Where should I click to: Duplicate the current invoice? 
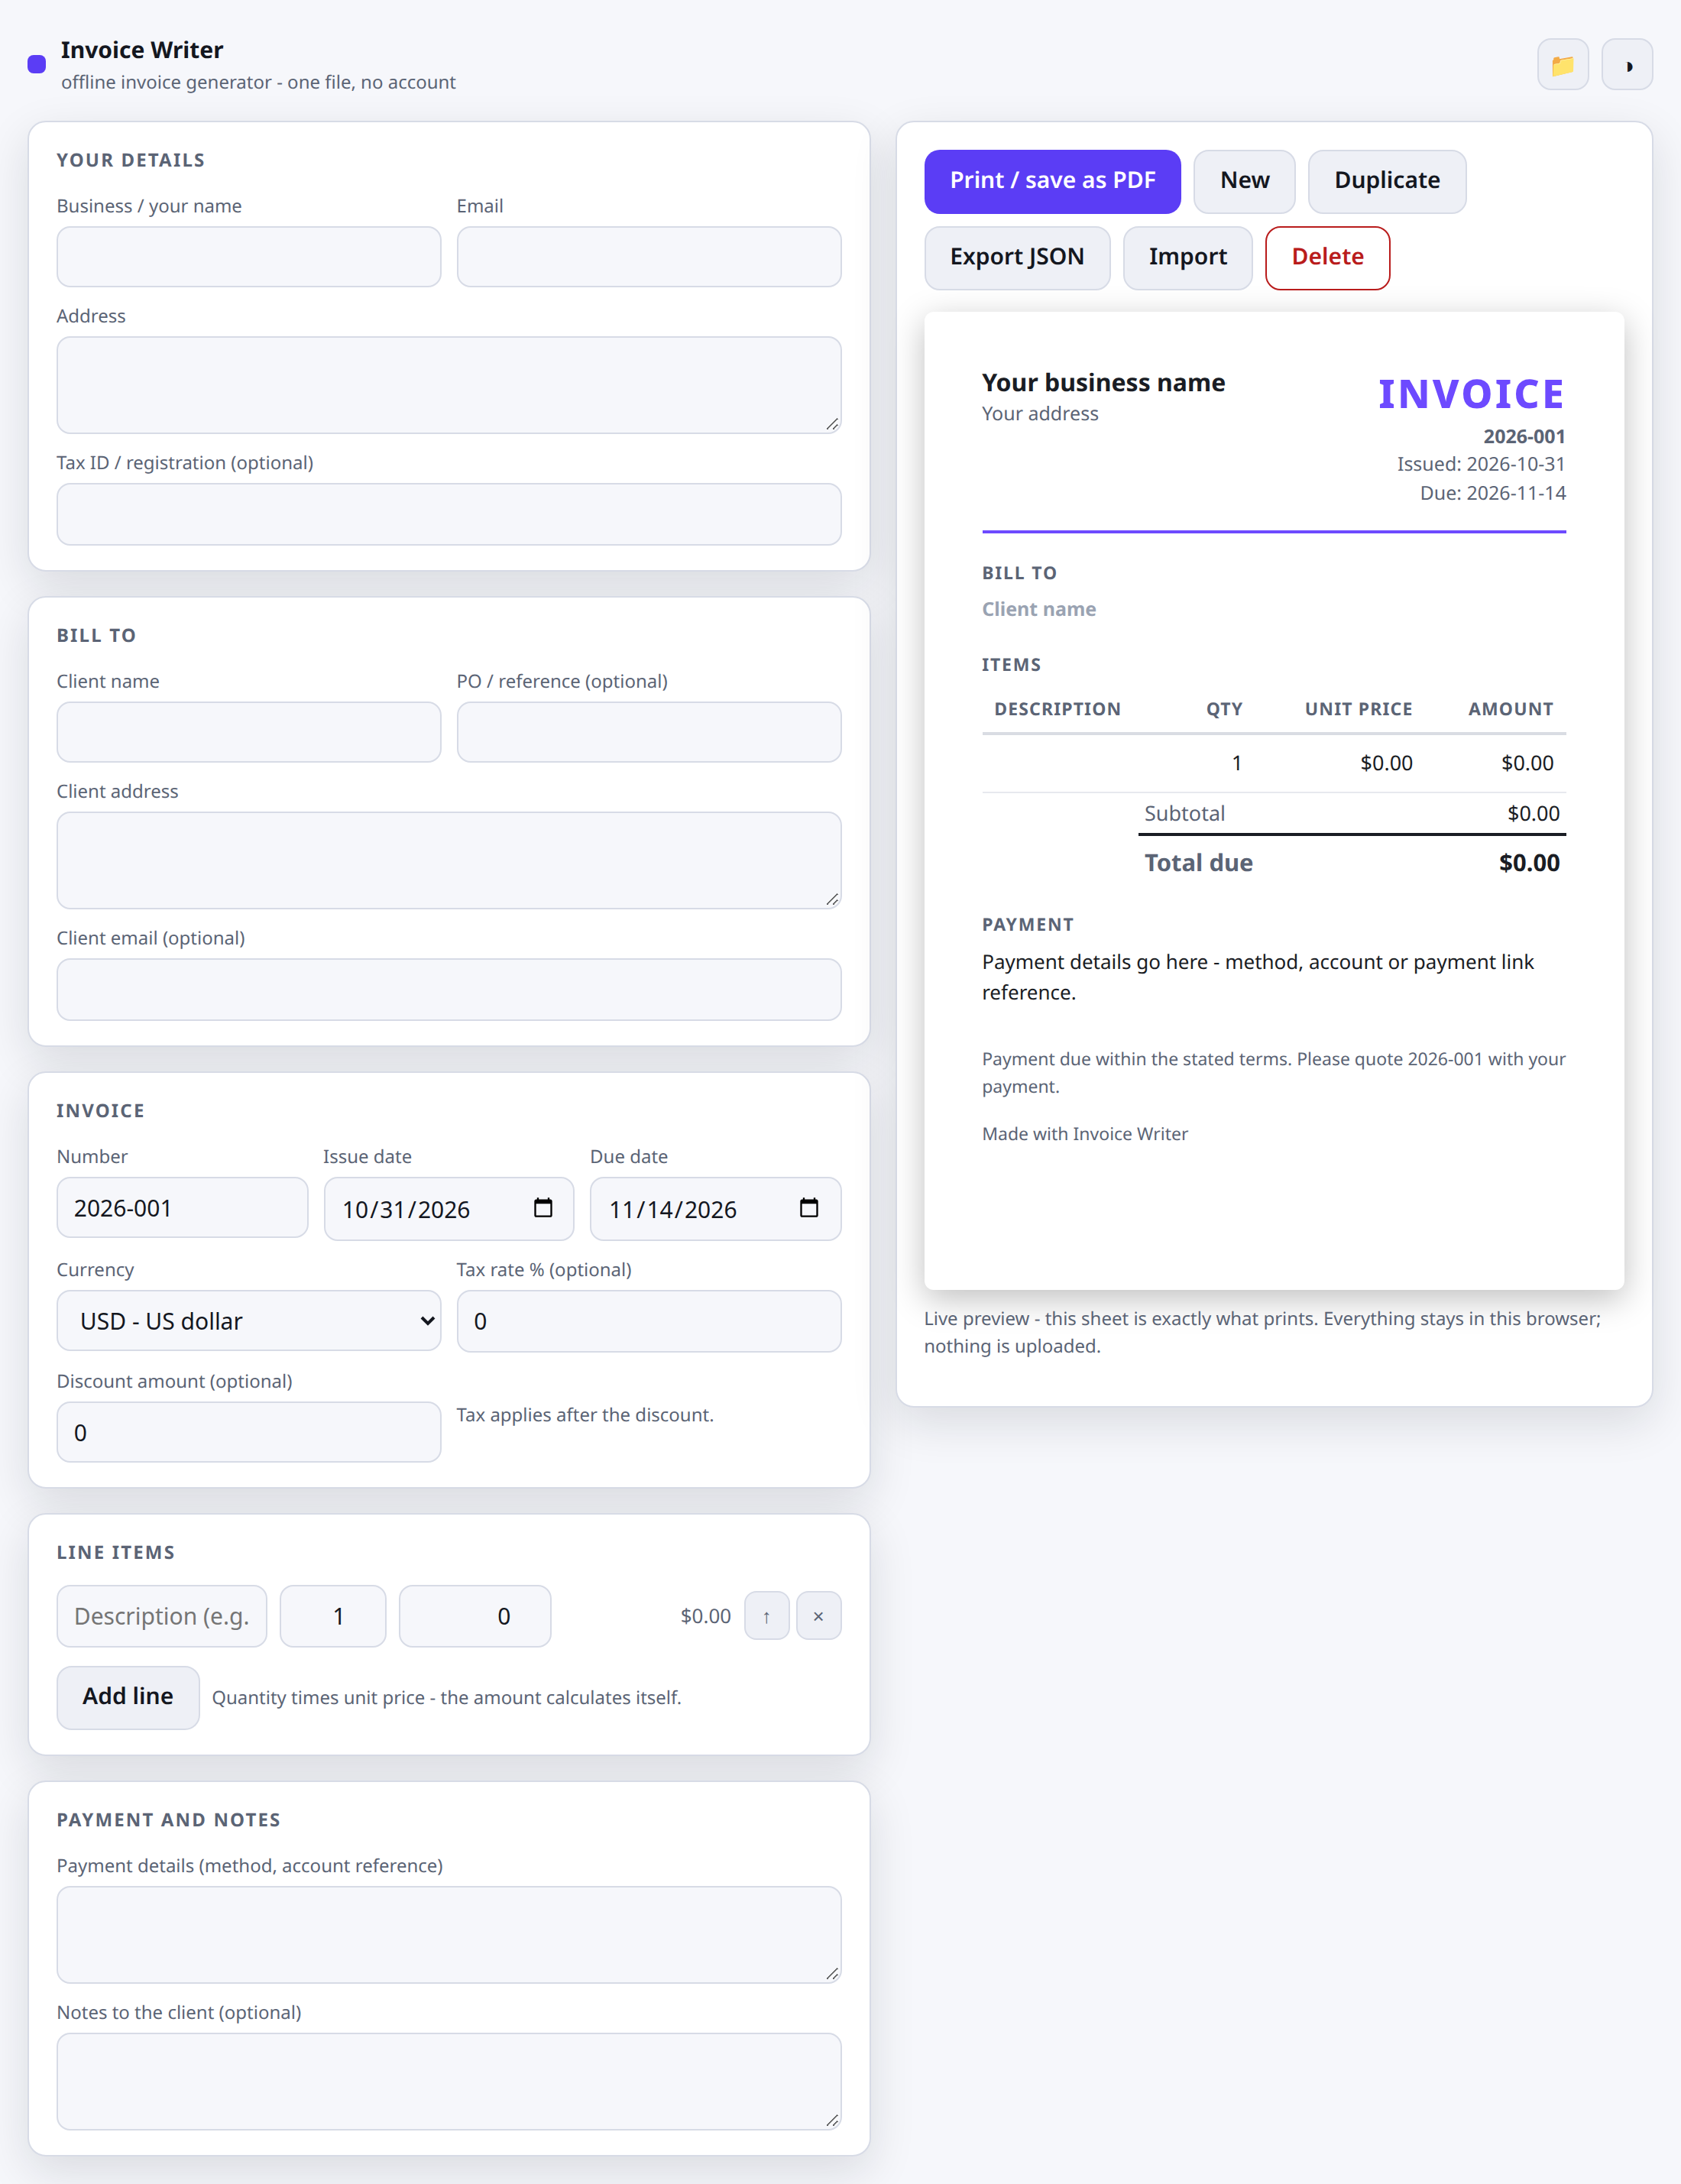(1387, 181)
